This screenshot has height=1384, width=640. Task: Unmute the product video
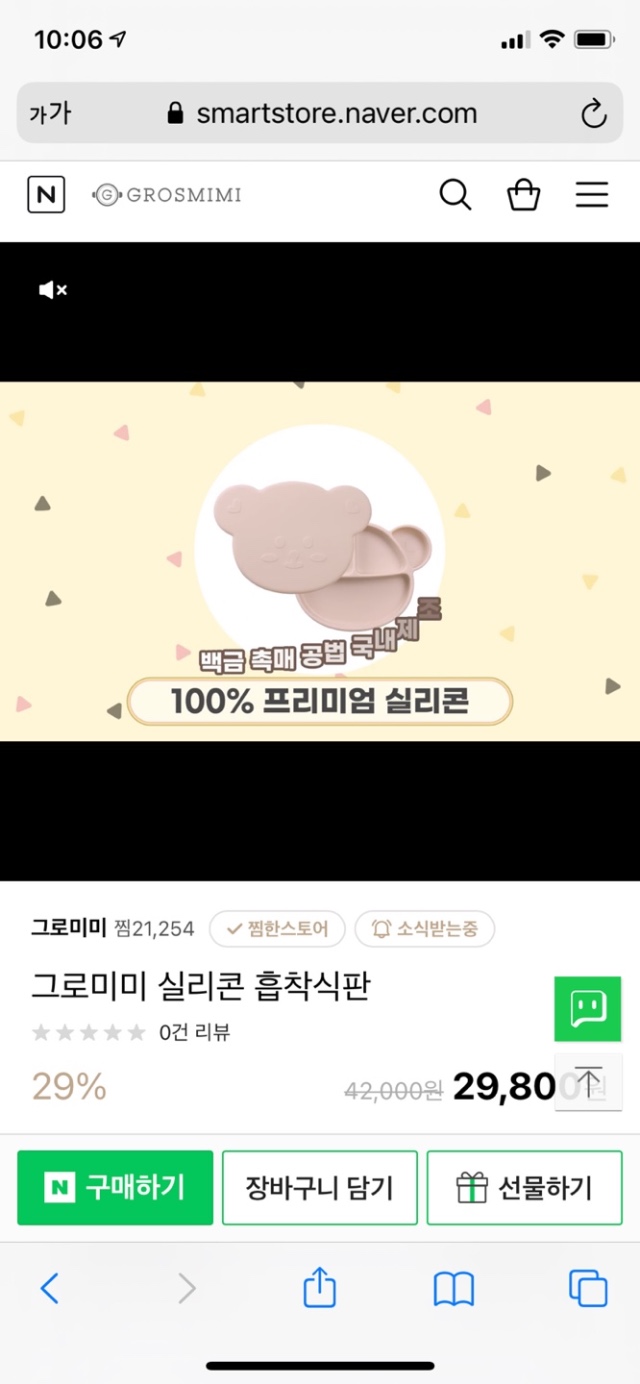pyautogui.click(x=52, y=290)
